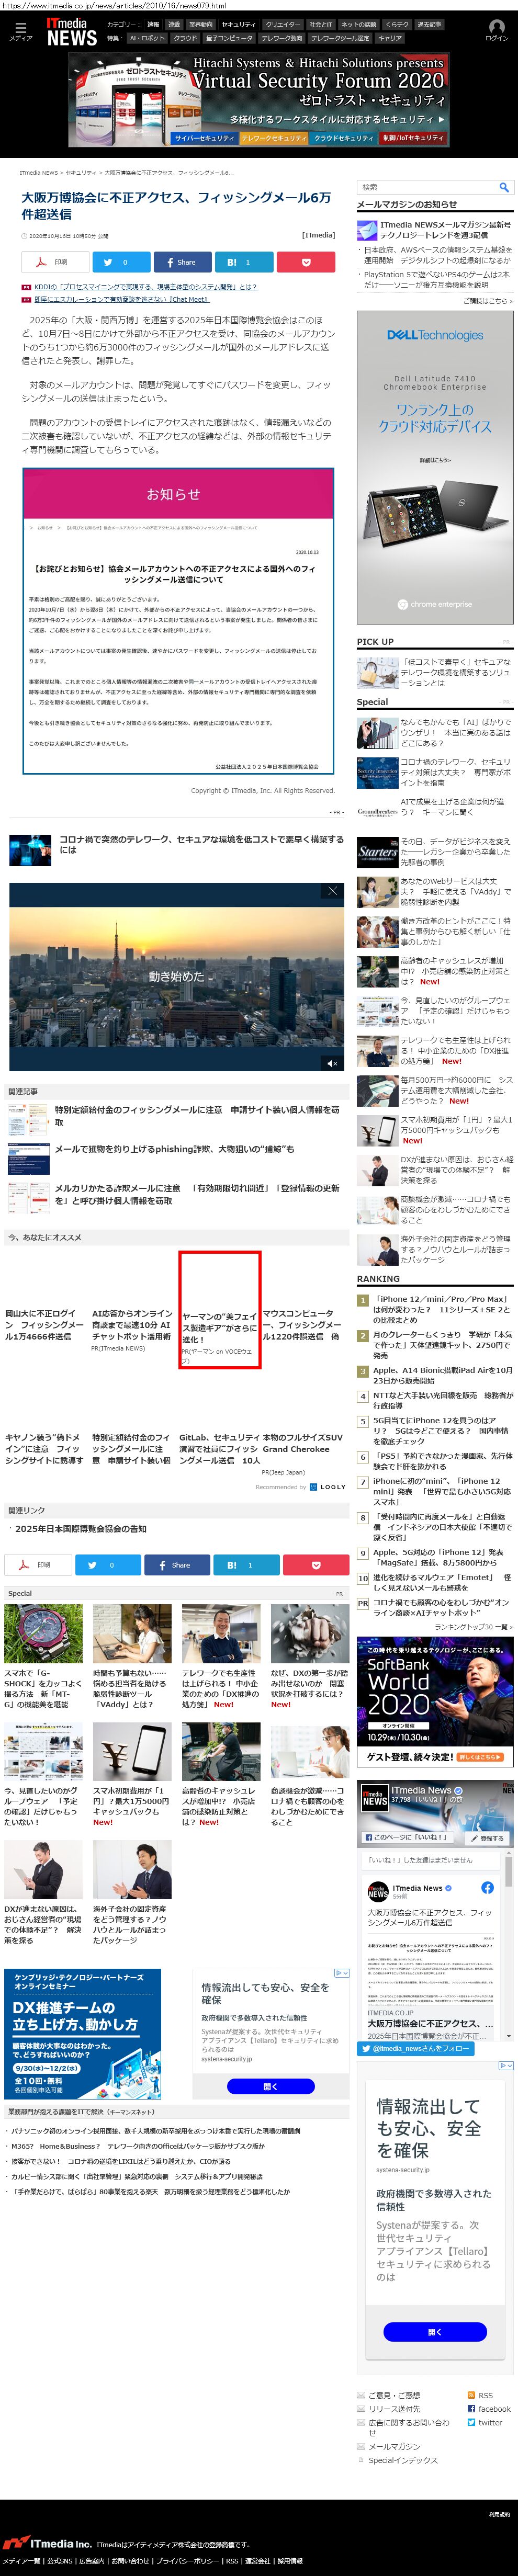
Task: Open NTTなど大手装い光回線 ranking item
Action: tap(443, 1400)
